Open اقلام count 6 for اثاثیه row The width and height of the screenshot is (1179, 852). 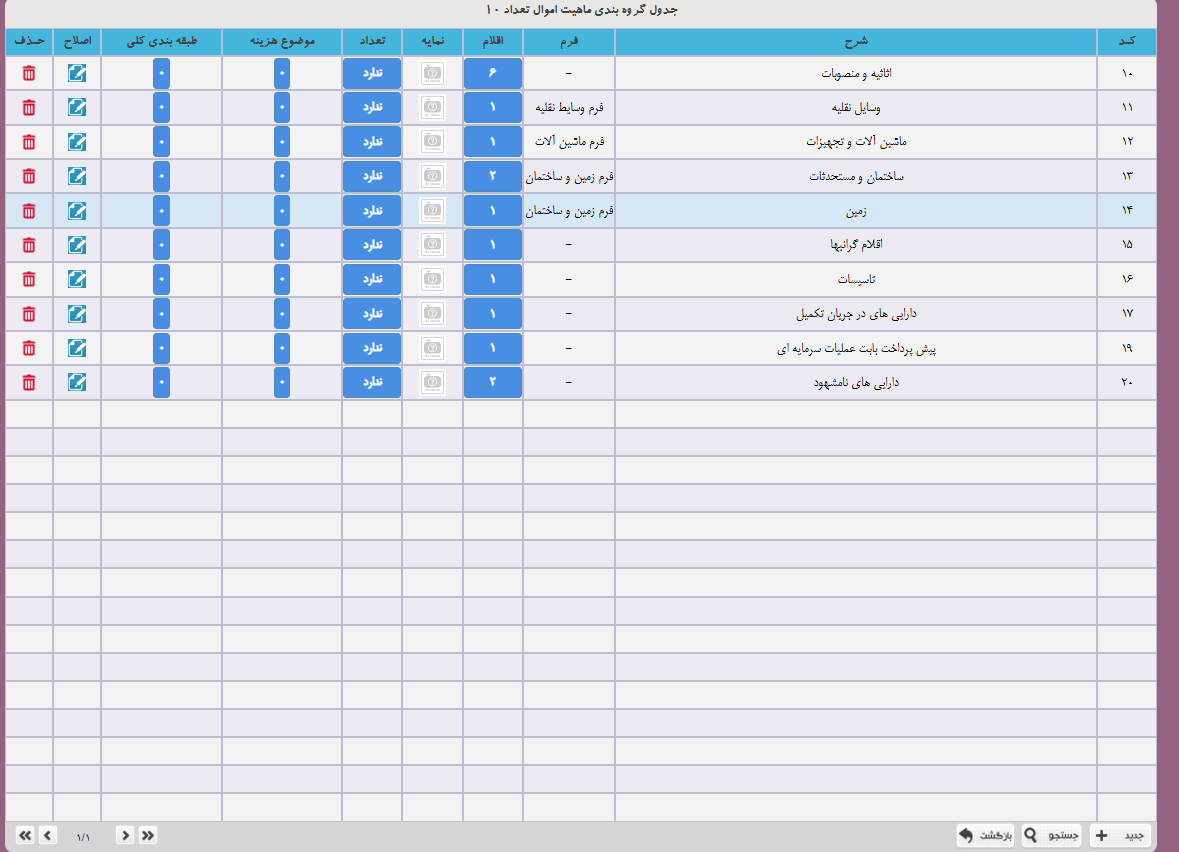pos(492,73)
